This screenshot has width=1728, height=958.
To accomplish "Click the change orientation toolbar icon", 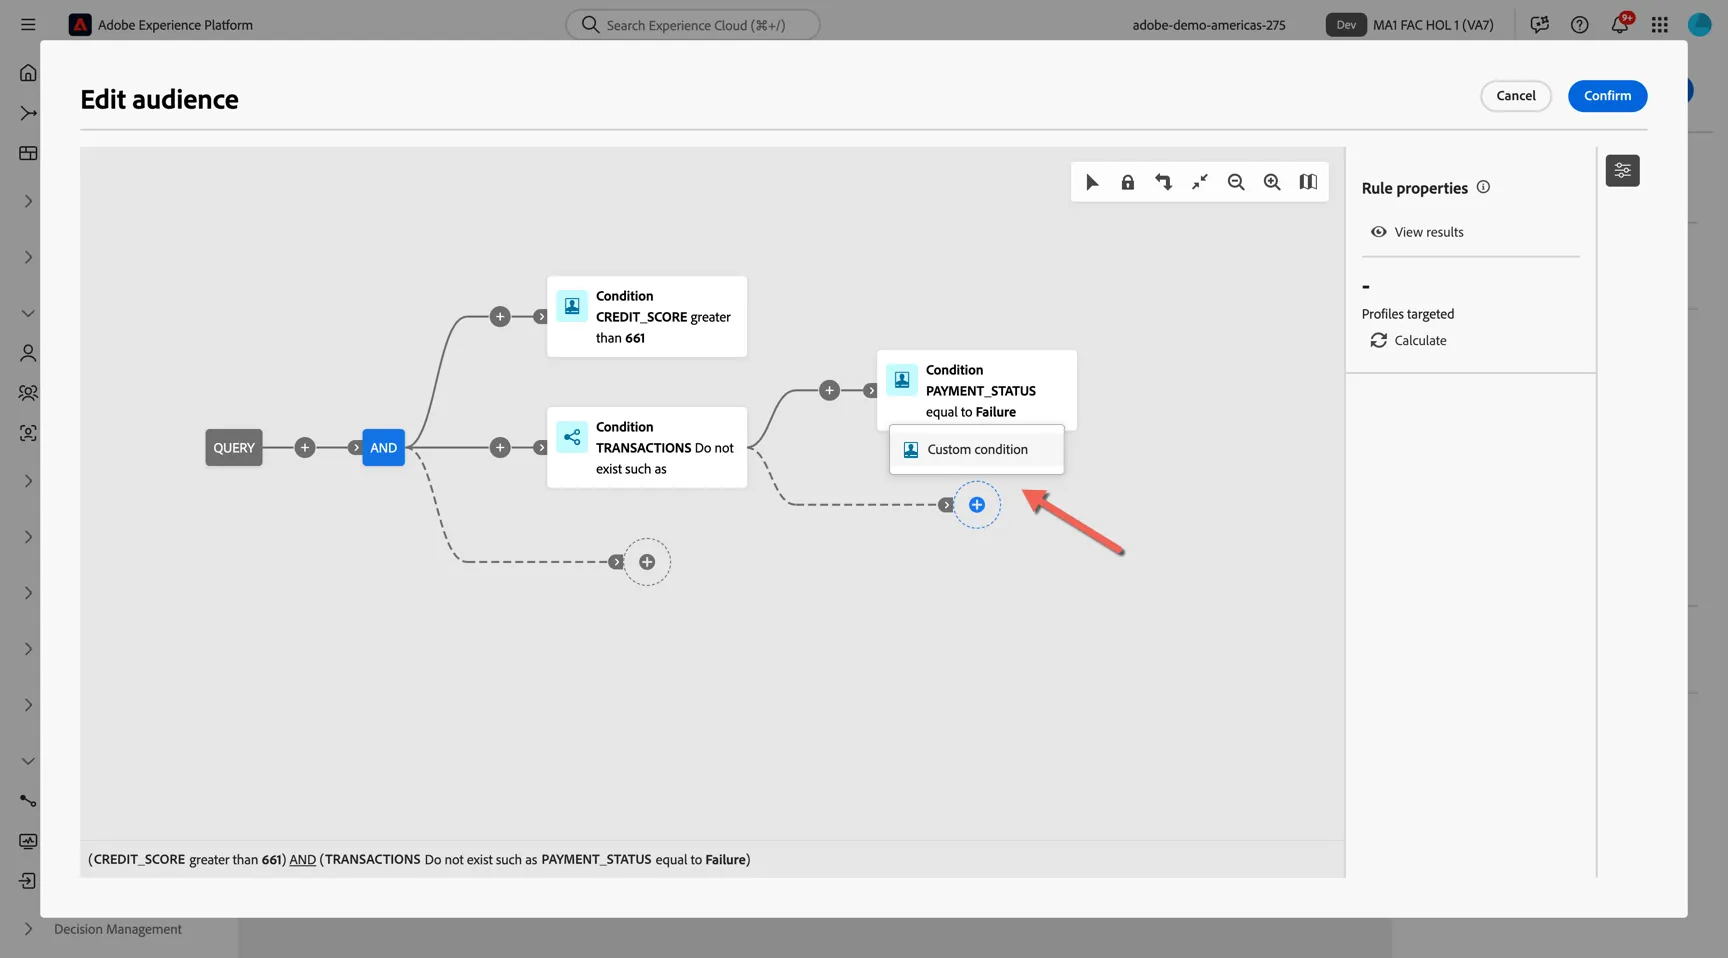I will pos(1164,182).
